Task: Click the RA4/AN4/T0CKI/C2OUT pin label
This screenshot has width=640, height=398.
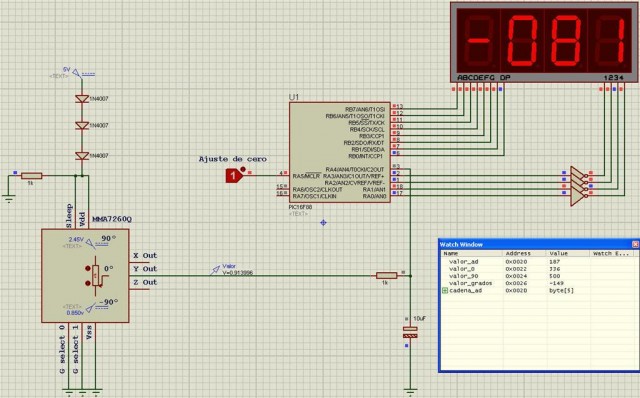Action: point(355,169)
